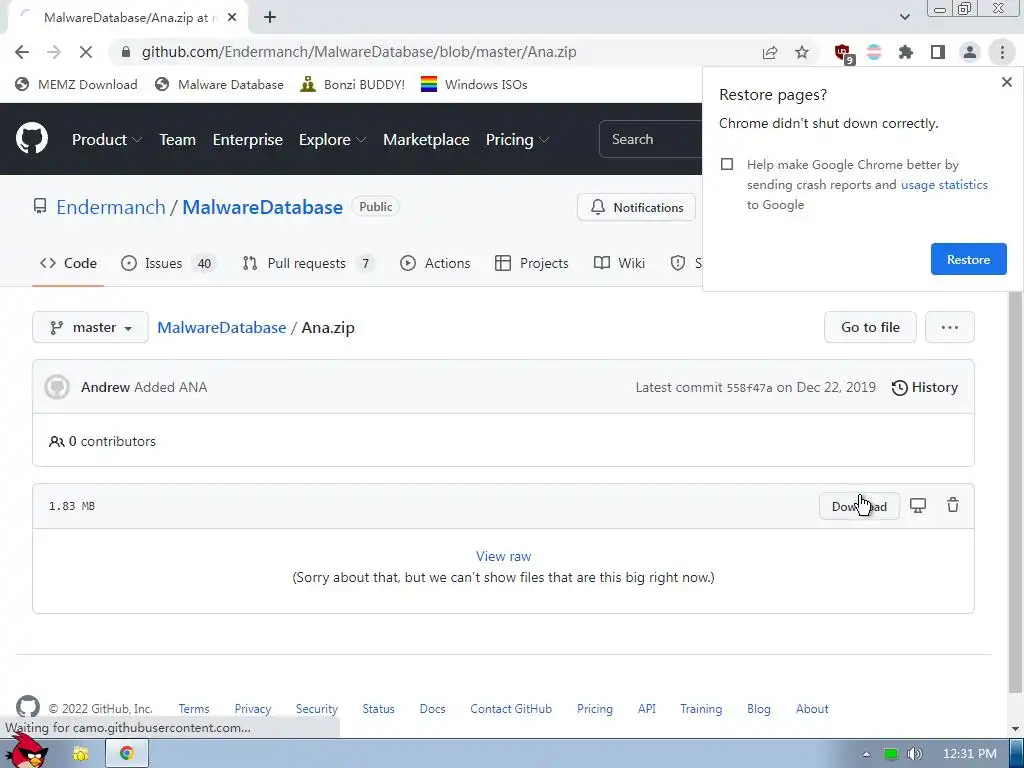
Task: Click the browser back arrow
Action: [22, 52]
